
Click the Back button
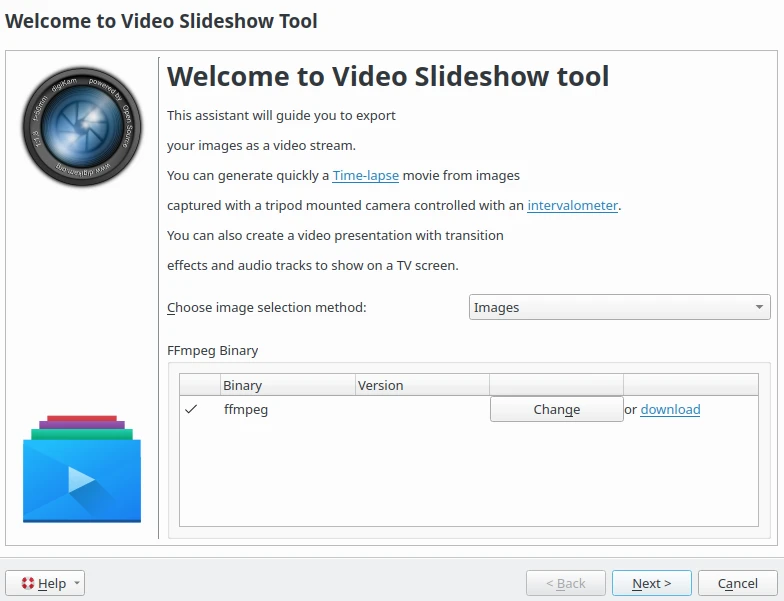pos(565,583)
